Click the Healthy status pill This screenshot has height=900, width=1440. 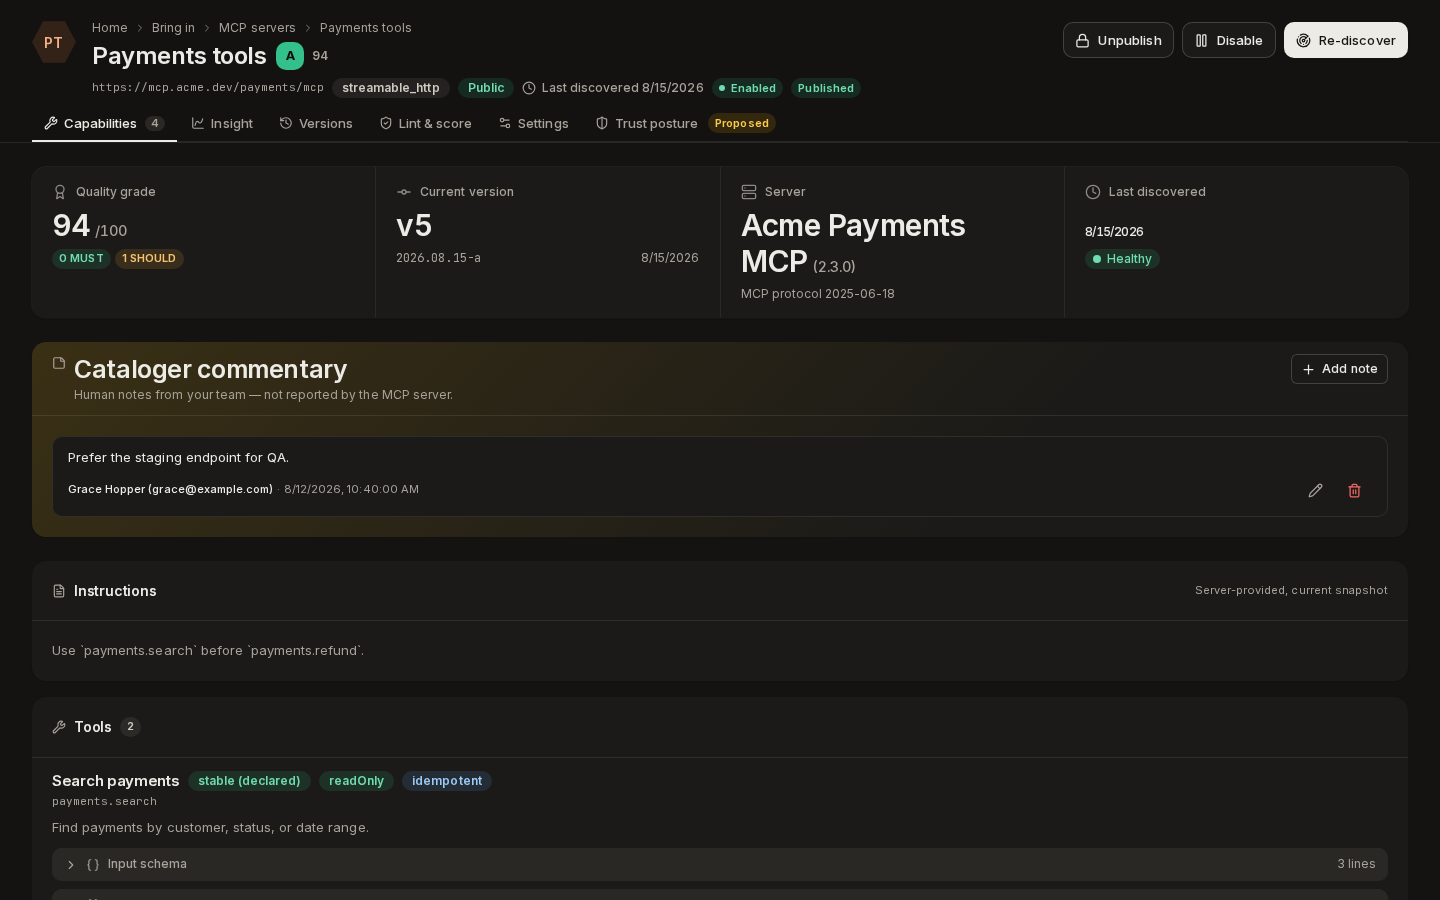point(1122,259)
